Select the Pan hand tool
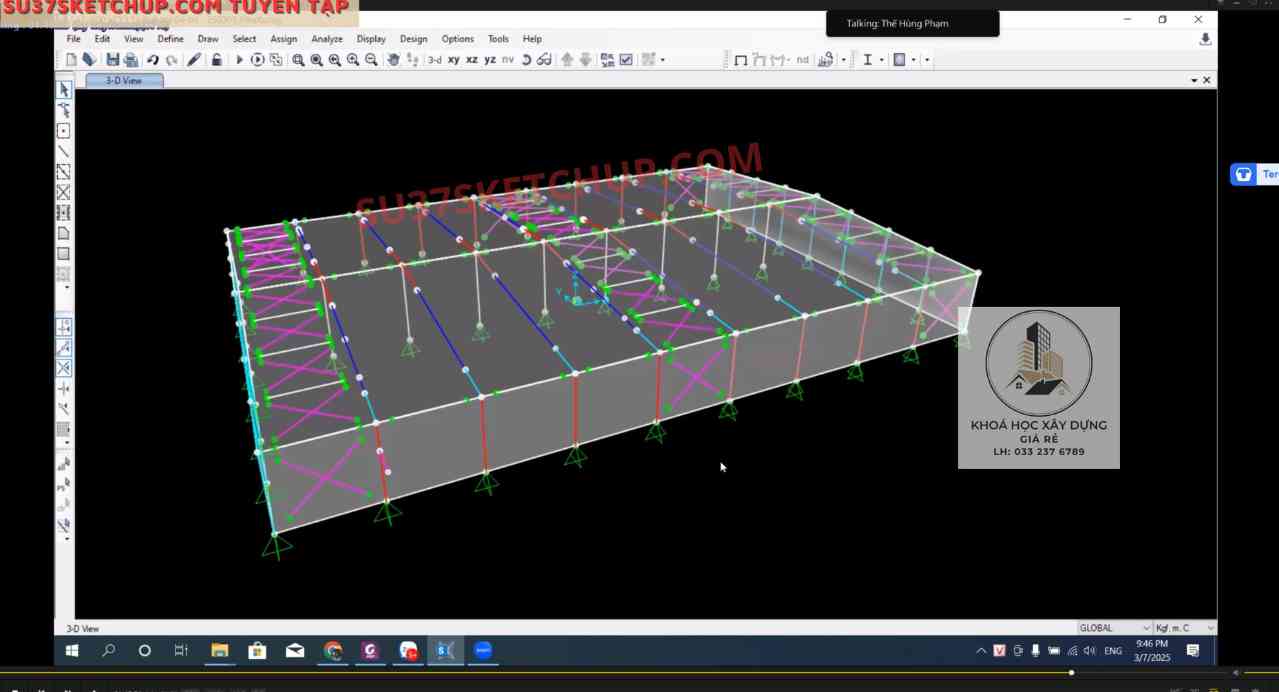Screen dimensions: 1279x692 [x=393, y=60]
